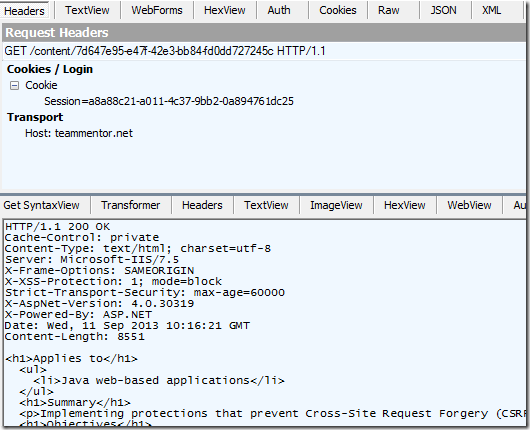Click the Transport group heading
The image size is (530, 430).
click(x=35, y=117)
